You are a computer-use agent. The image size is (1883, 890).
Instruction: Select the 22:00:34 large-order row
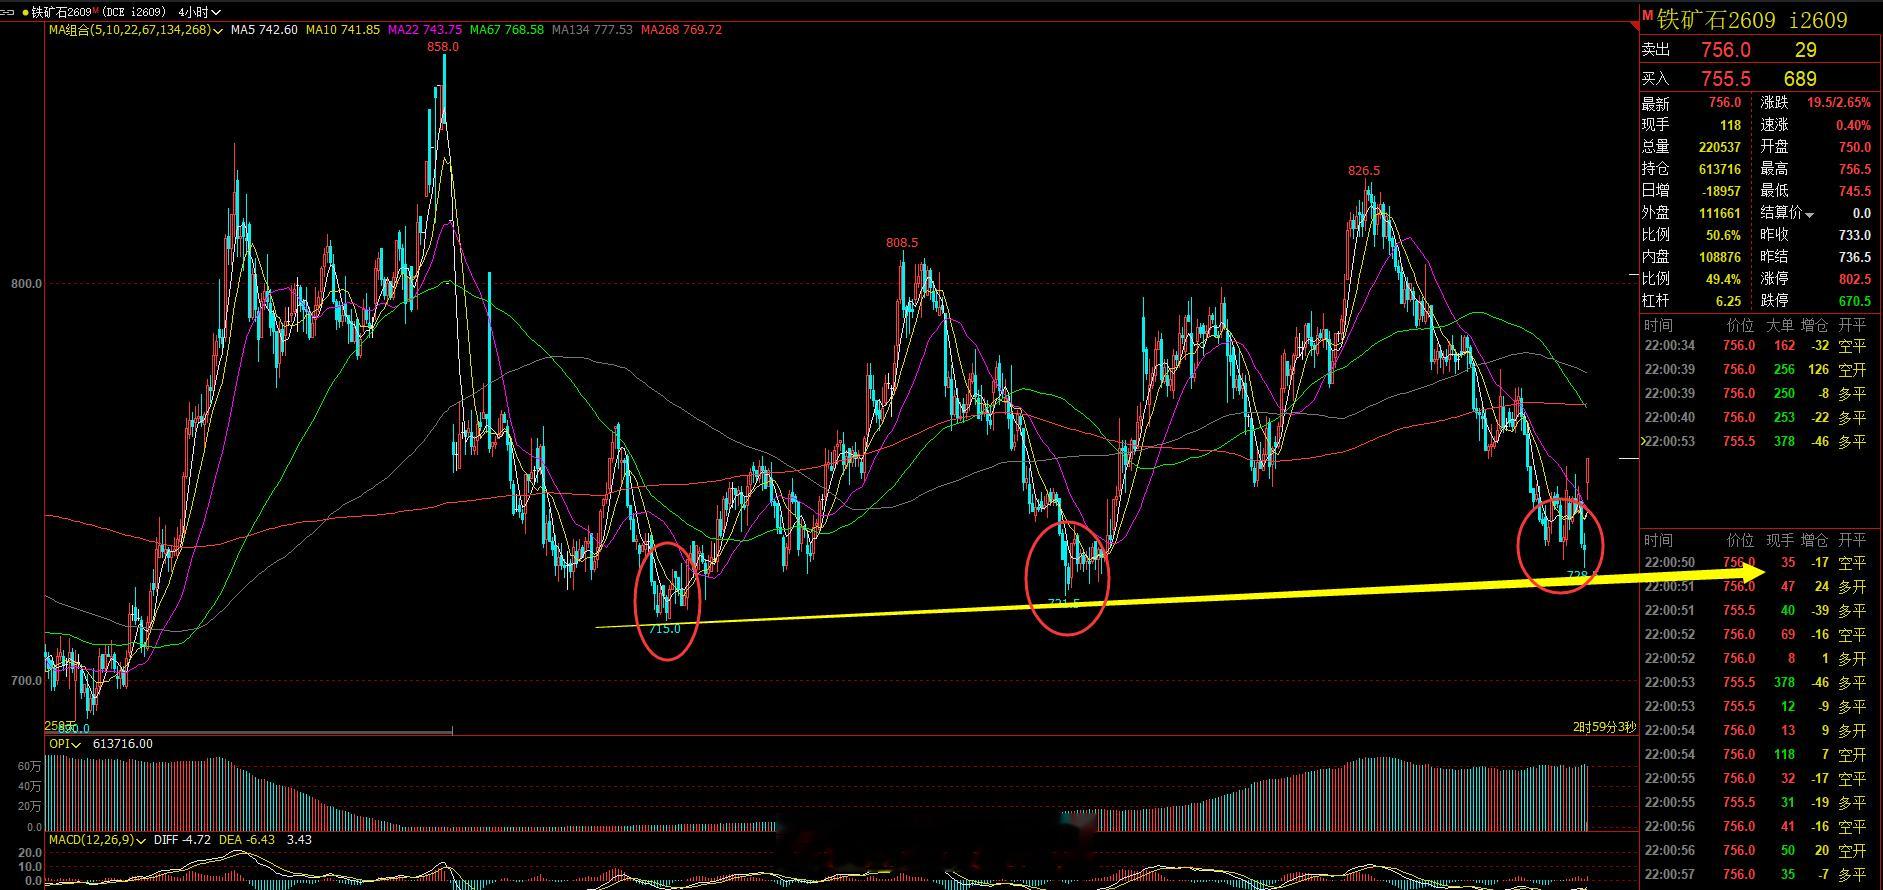point(1759,346)
